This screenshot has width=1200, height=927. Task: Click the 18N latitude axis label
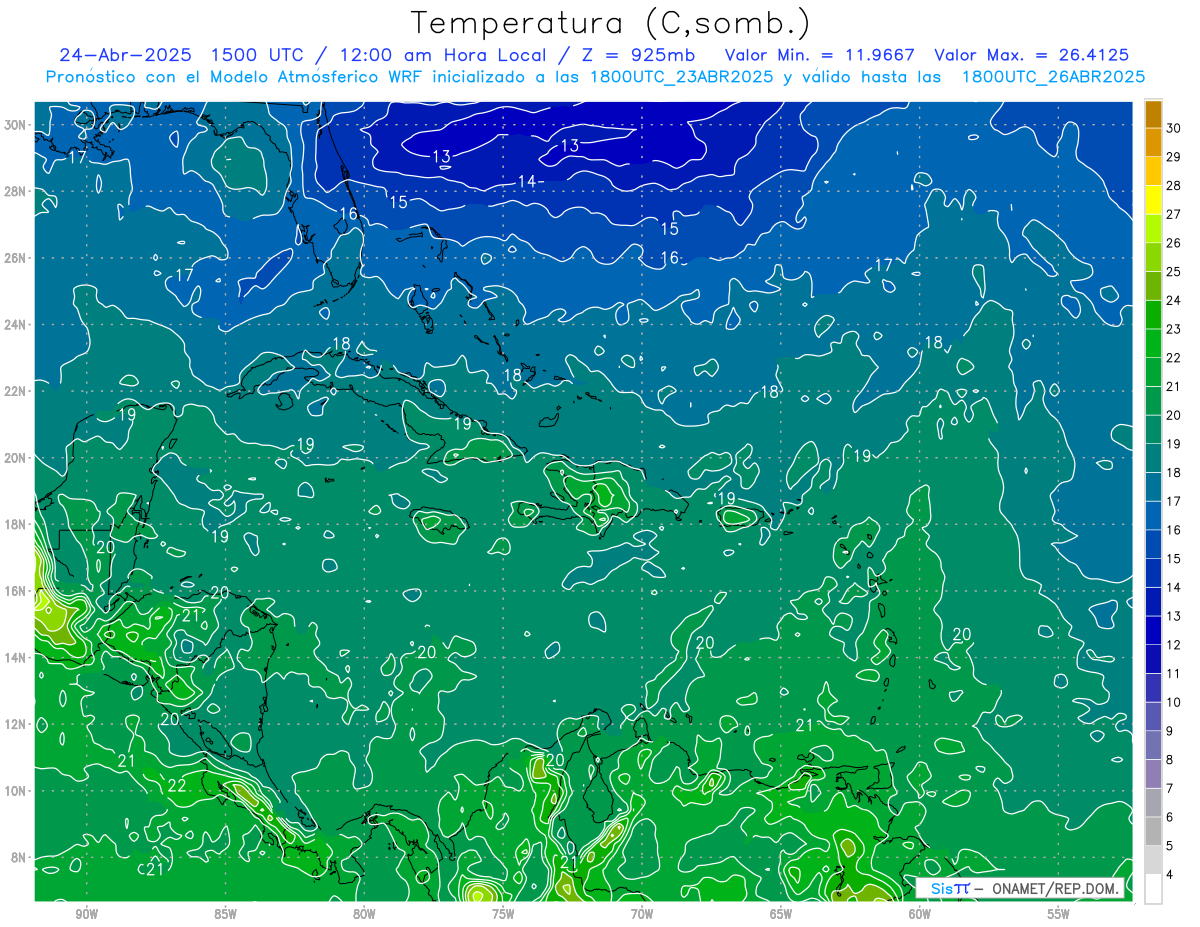point(16,524)
